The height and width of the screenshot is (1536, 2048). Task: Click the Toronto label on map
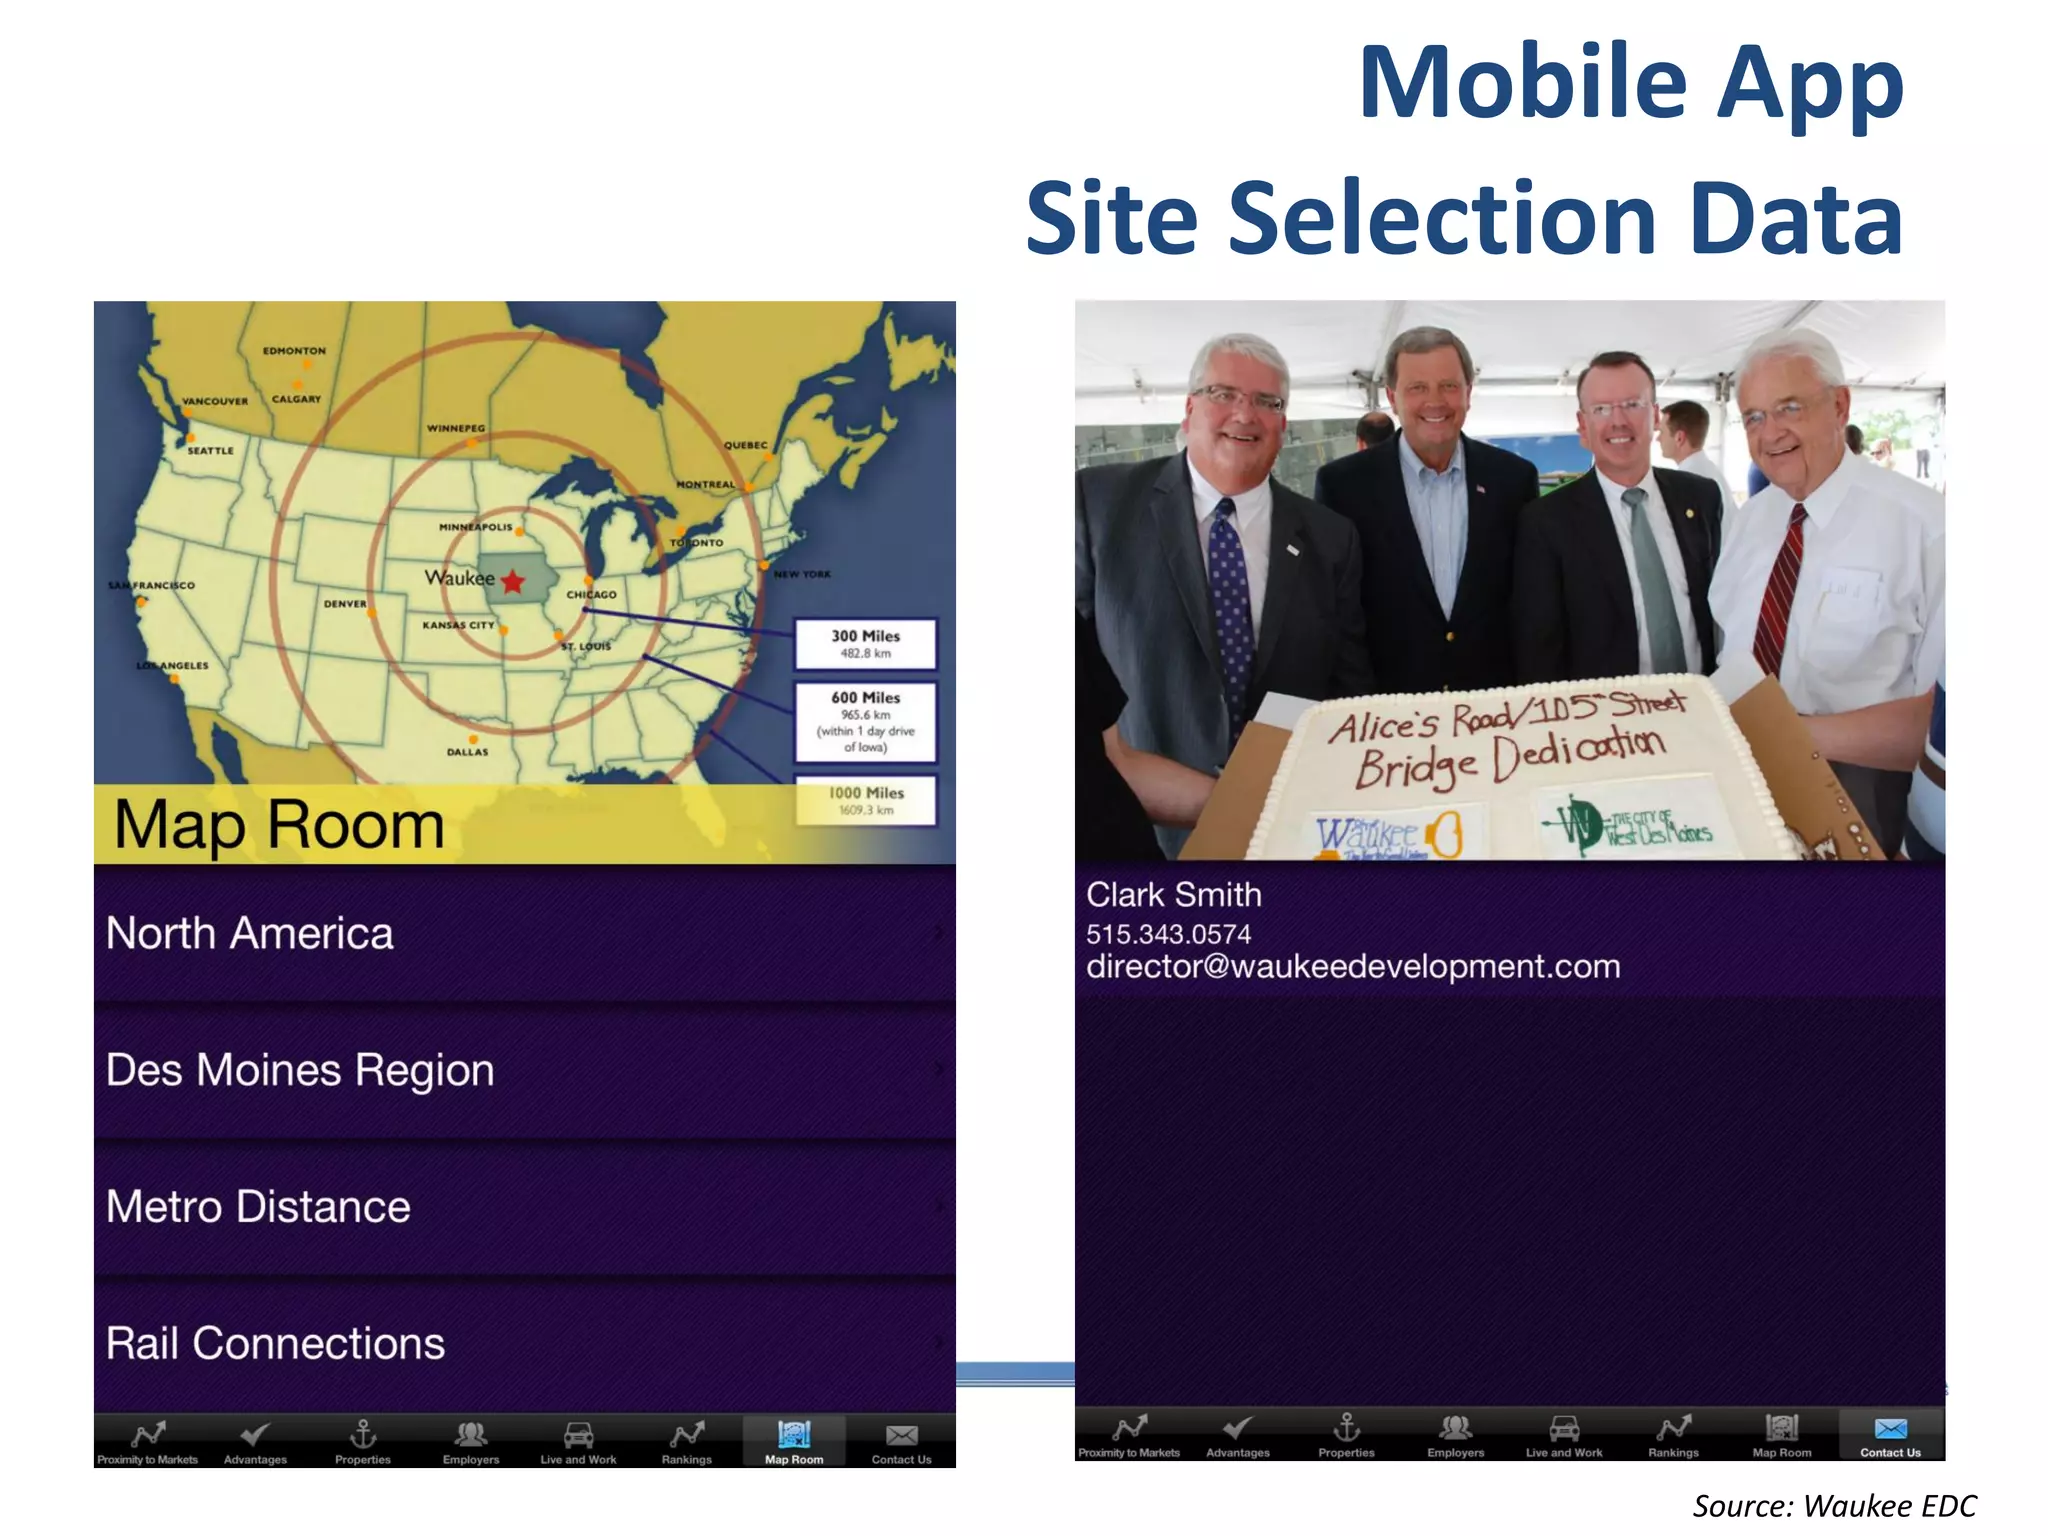[x=697, y=542]
